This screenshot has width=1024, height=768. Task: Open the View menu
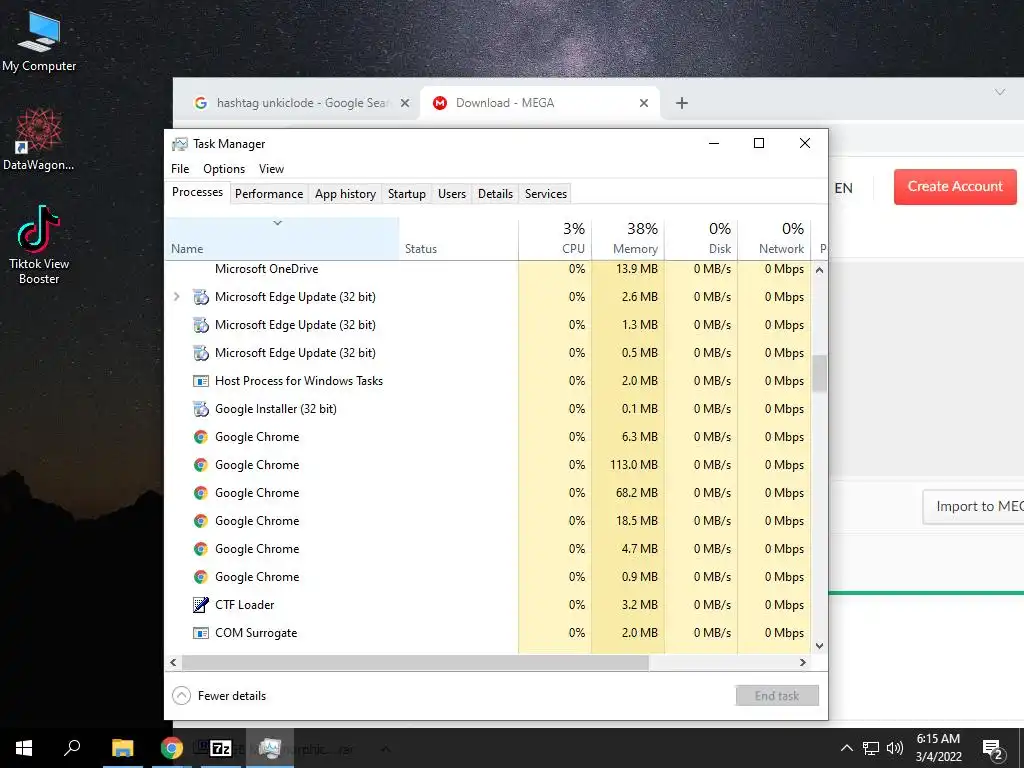click(271, 169)
